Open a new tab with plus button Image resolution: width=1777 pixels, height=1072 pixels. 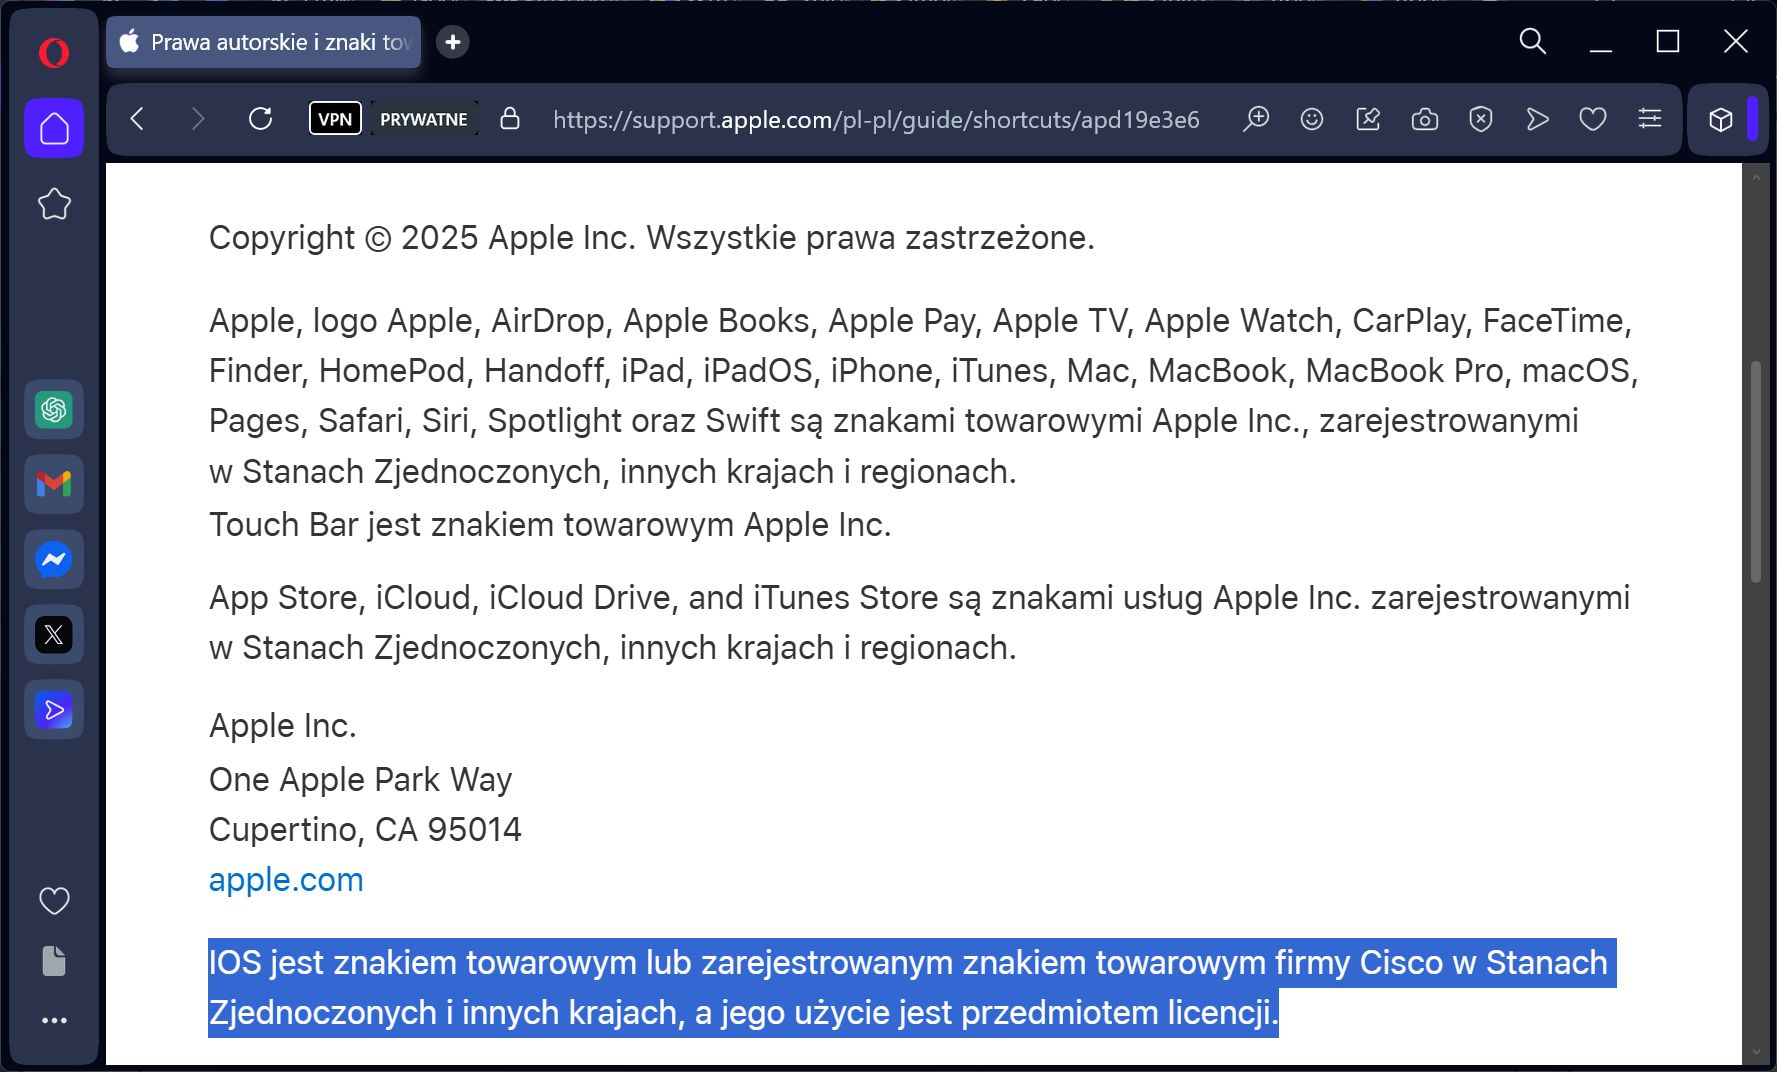[453, 42]
